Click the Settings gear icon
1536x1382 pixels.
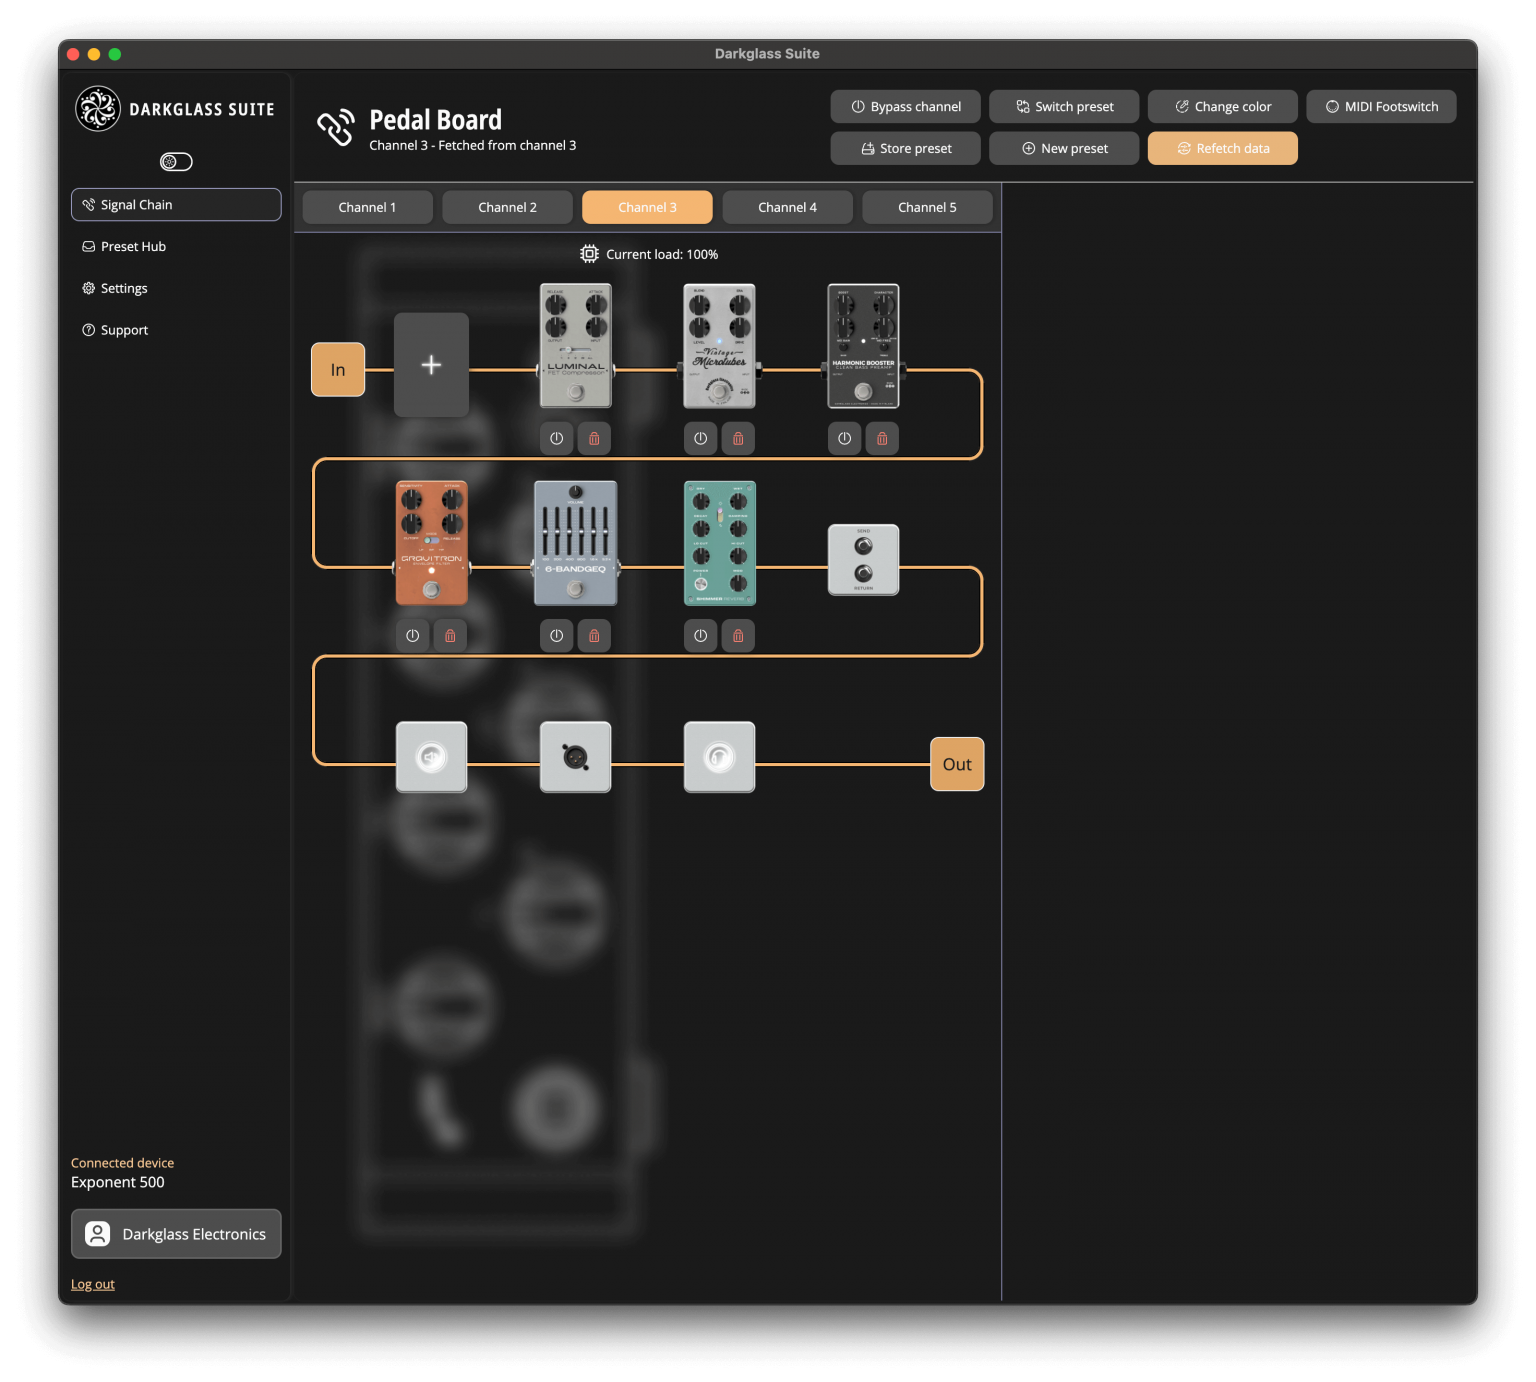click(x=87, y=288)
